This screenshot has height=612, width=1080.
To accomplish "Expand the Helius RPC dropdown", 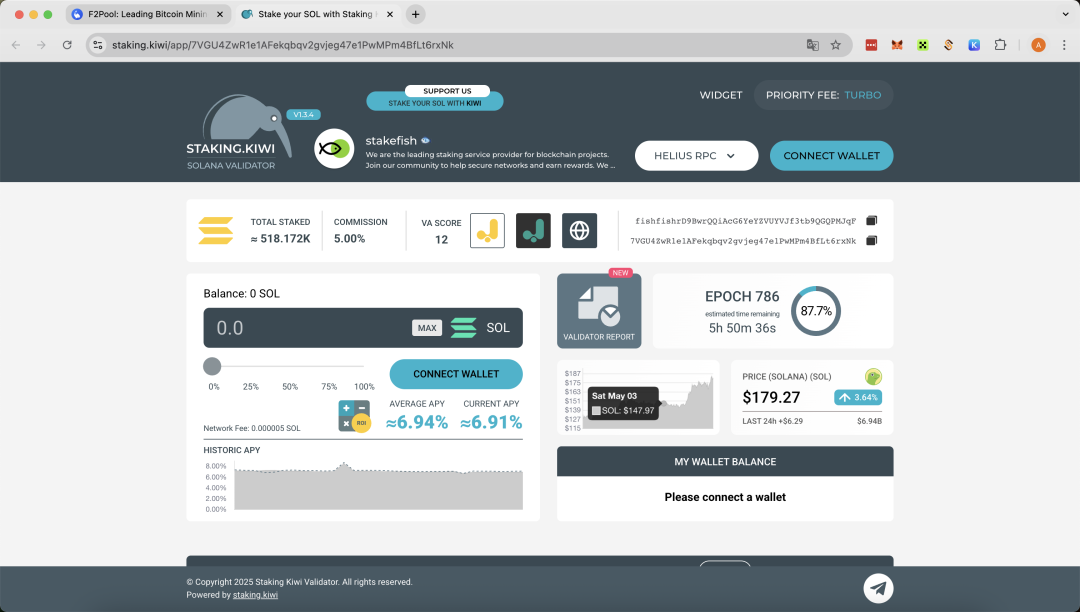I will 694,156.
